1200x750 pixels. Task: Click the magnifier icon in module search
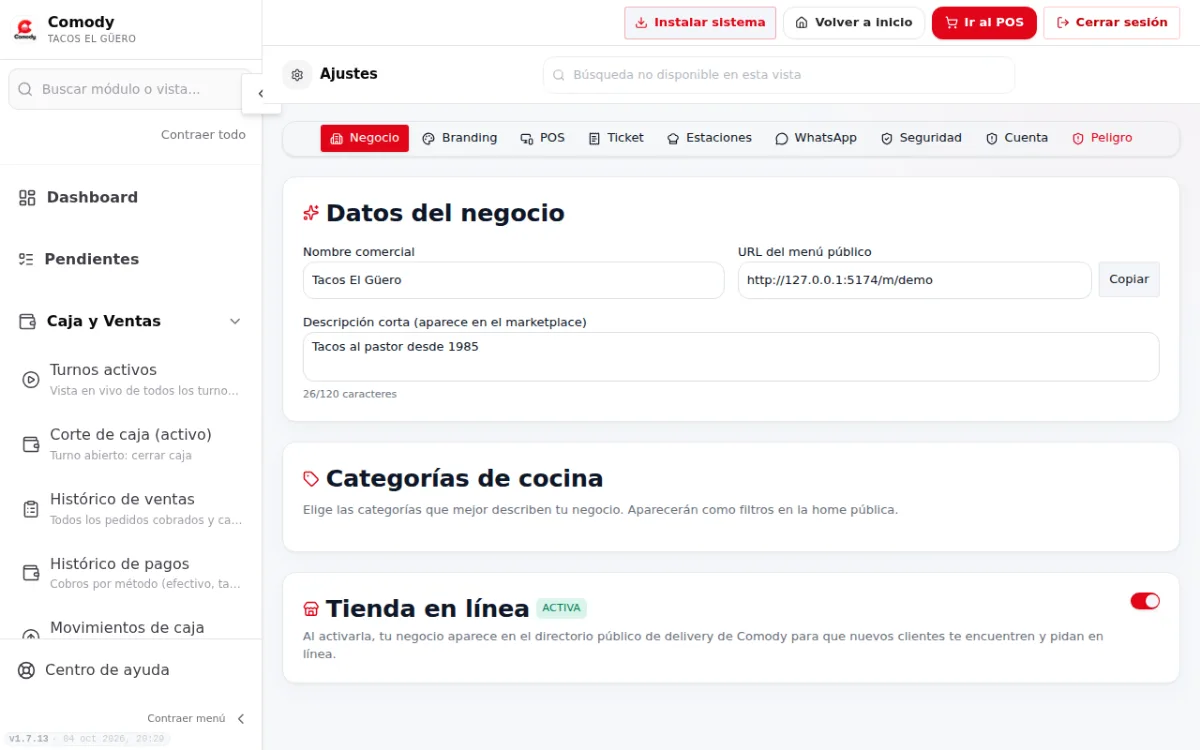pyautogui.click(x=25, y=89)
